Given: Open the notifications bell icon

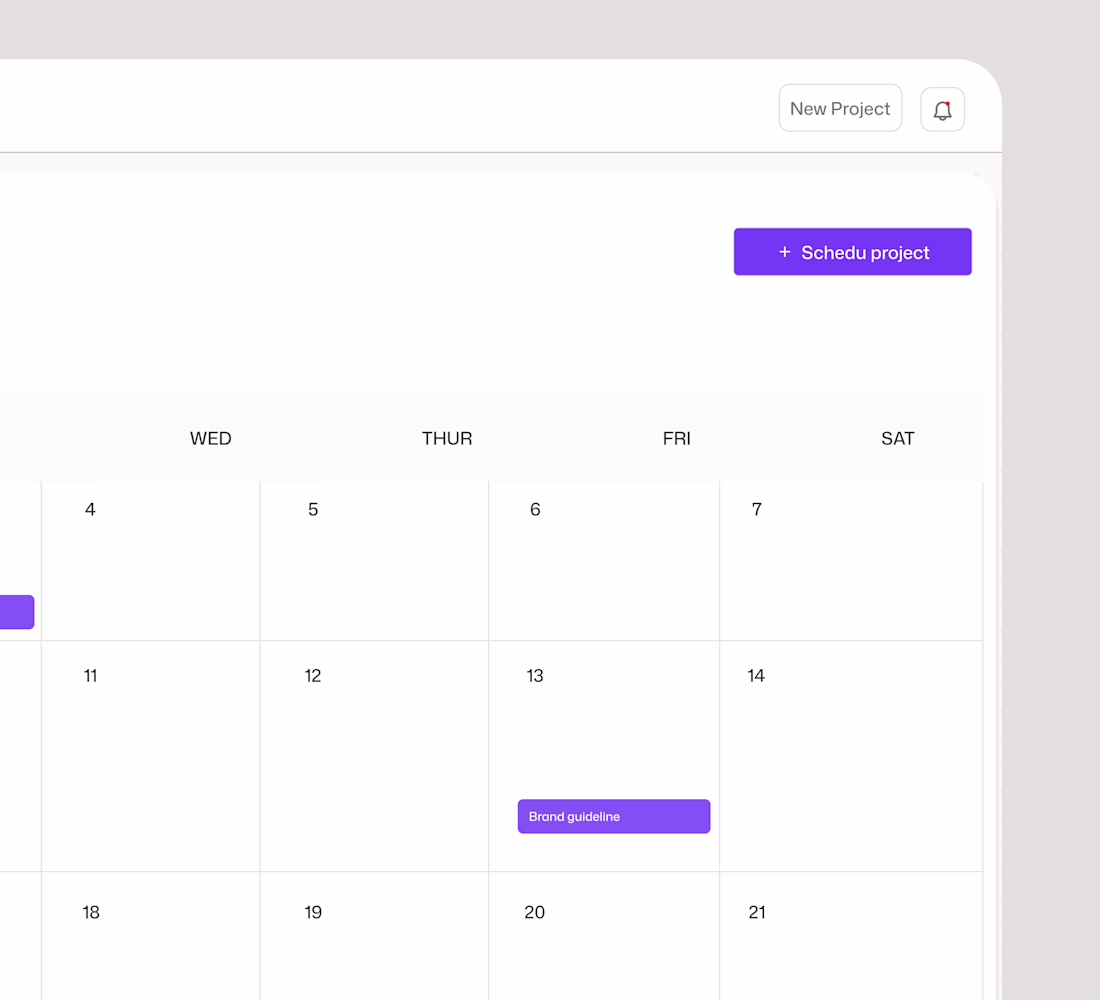Looking at the screenshot, I should click(x=942, y=109).
